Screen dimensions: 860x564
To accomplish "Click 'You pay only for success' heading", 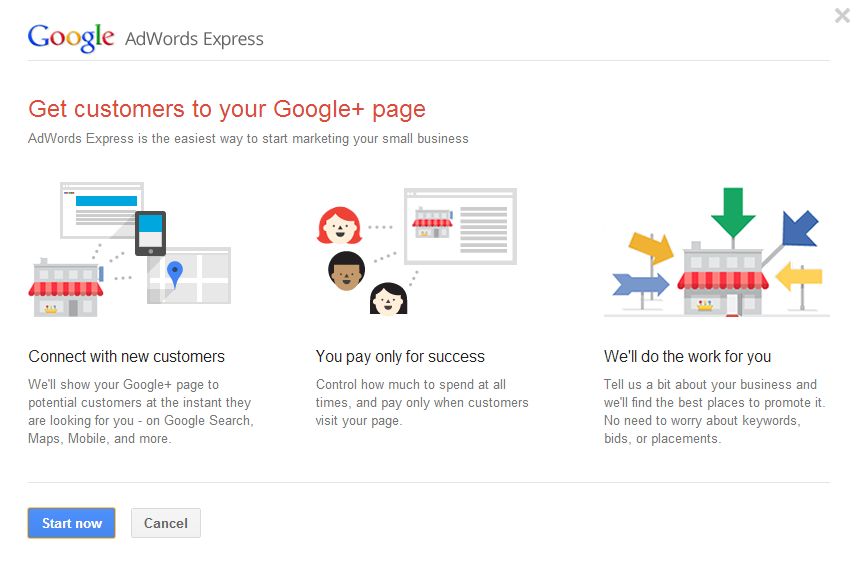I will click(400, 357).
